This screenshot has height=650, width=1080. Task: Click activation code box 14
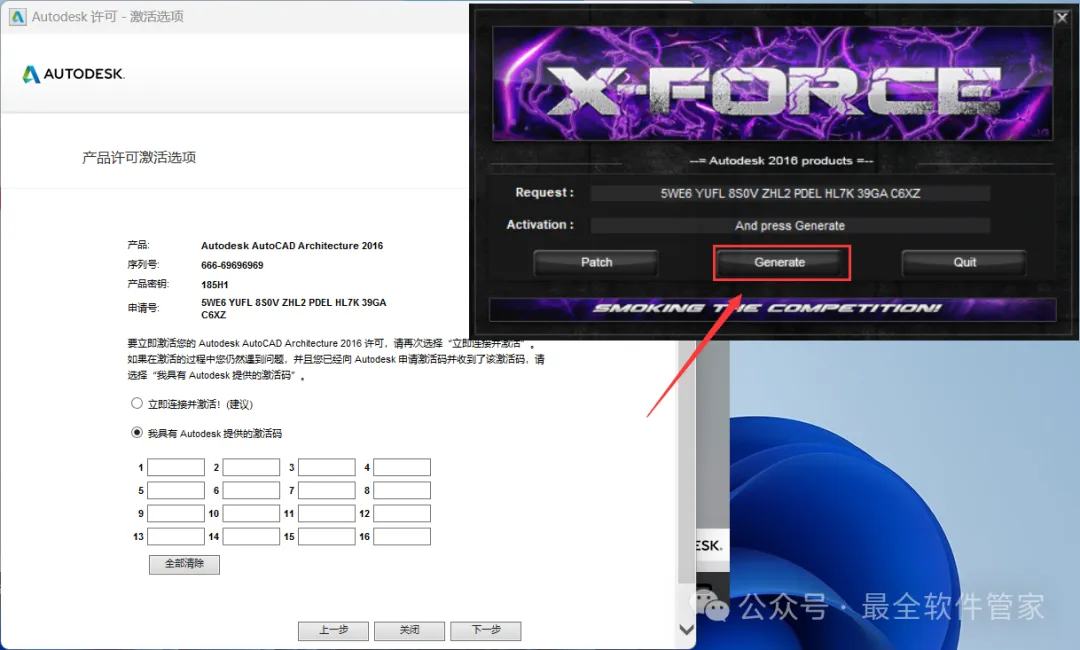[251, 536]
